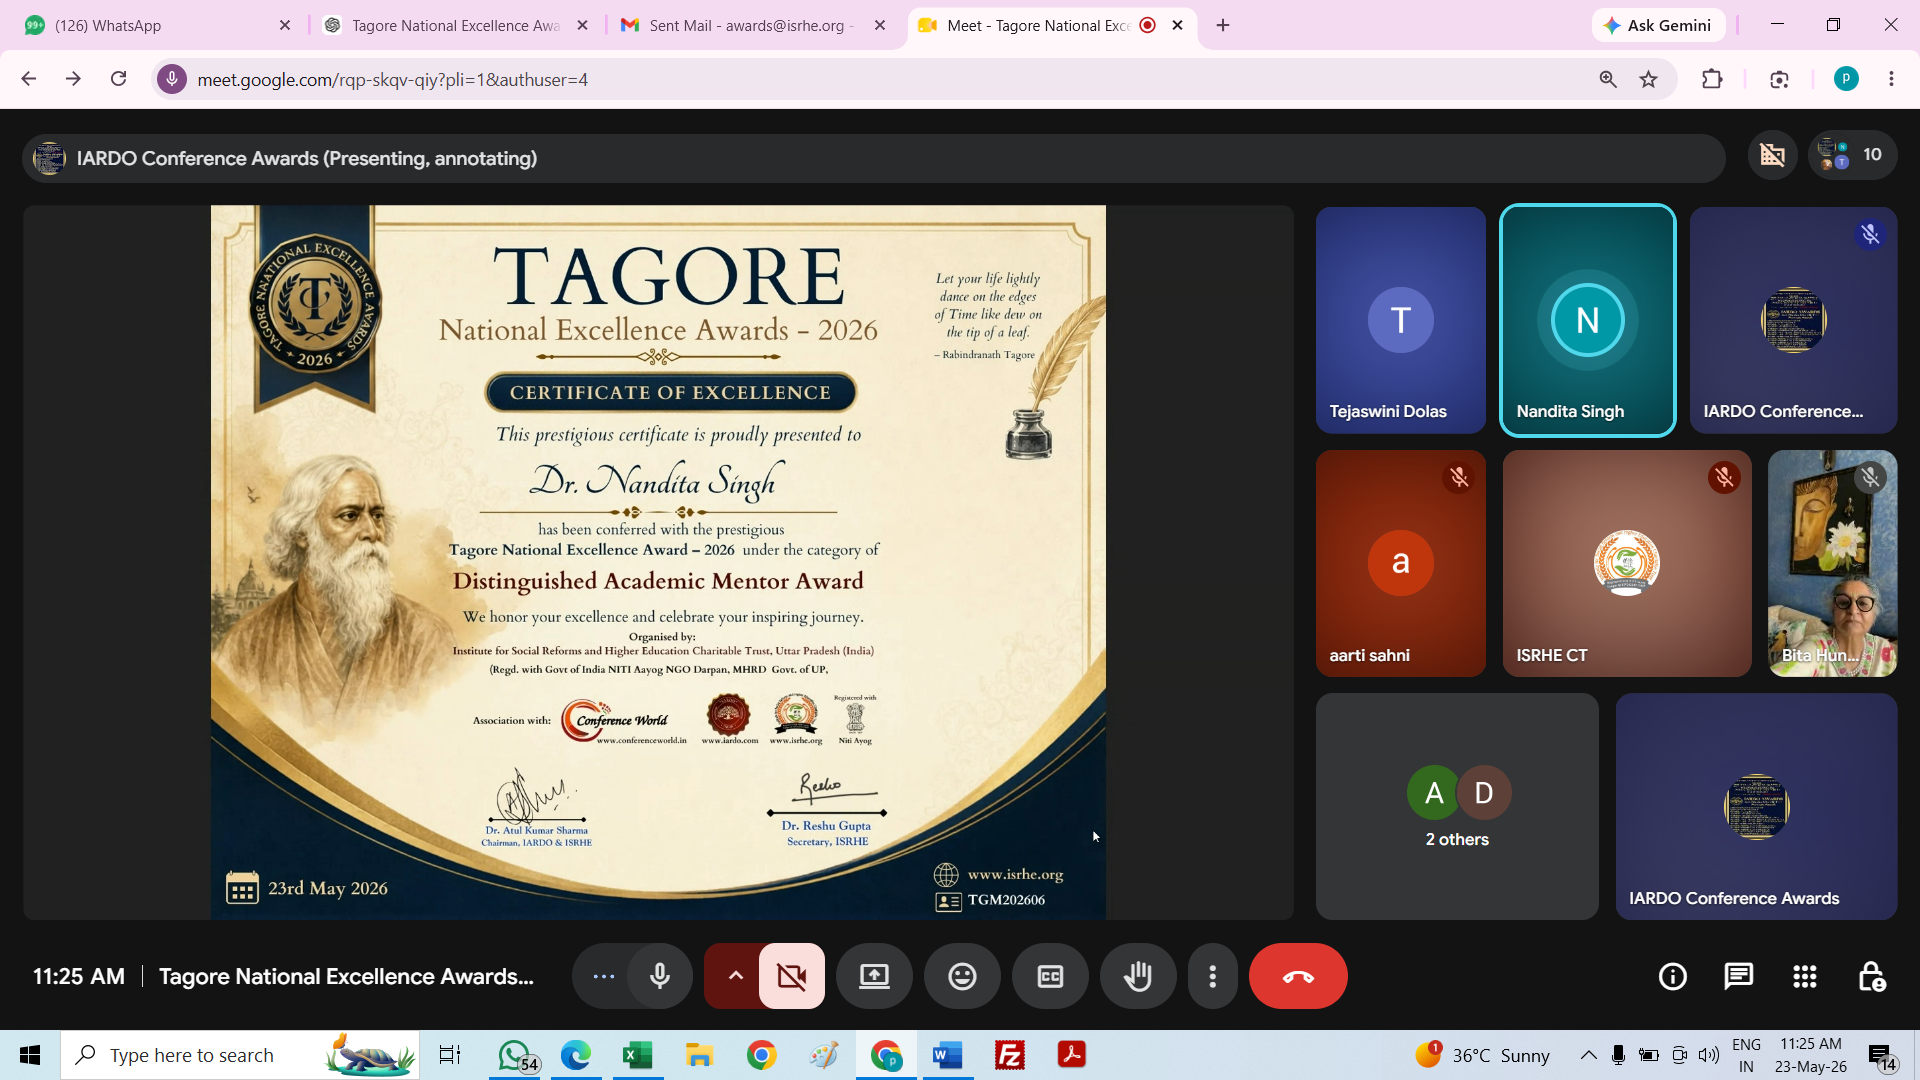Leave the call with red button
1920x1080 pixels.
[1298, 976]
